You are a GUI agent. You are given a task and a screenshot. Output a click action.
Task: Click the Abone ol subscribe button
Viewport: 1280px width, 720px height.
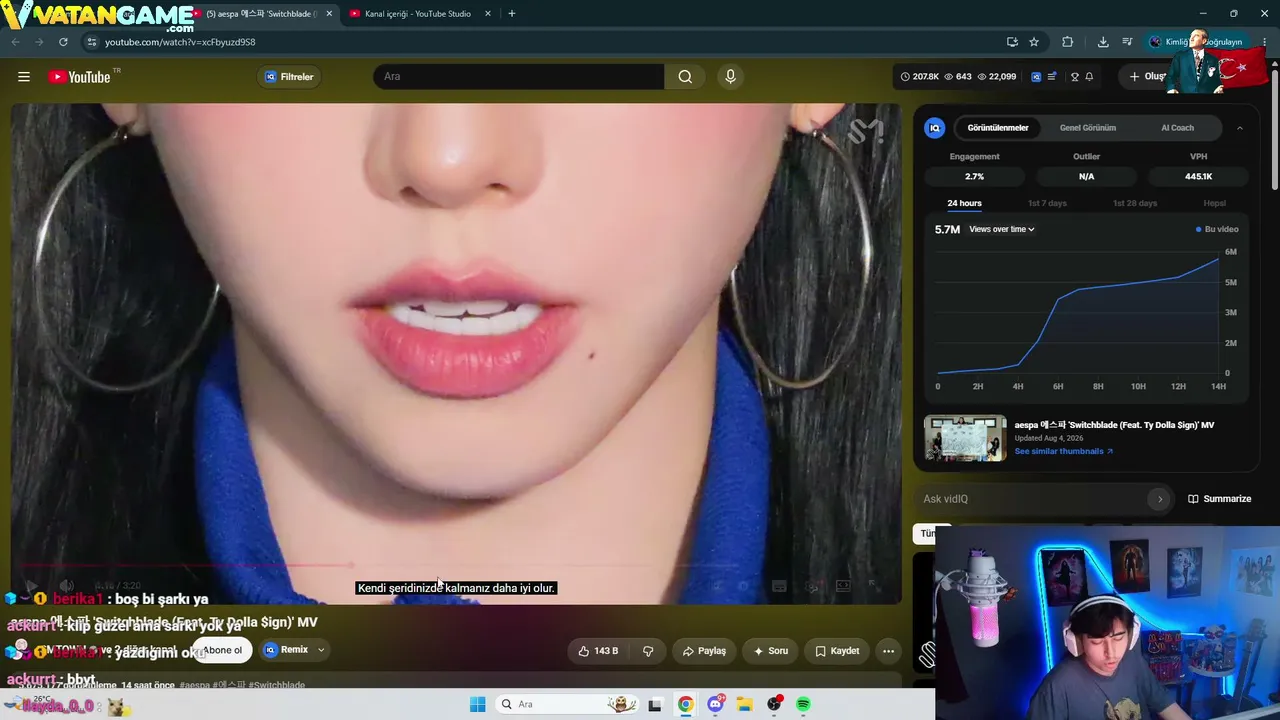[x=222, y=650]
